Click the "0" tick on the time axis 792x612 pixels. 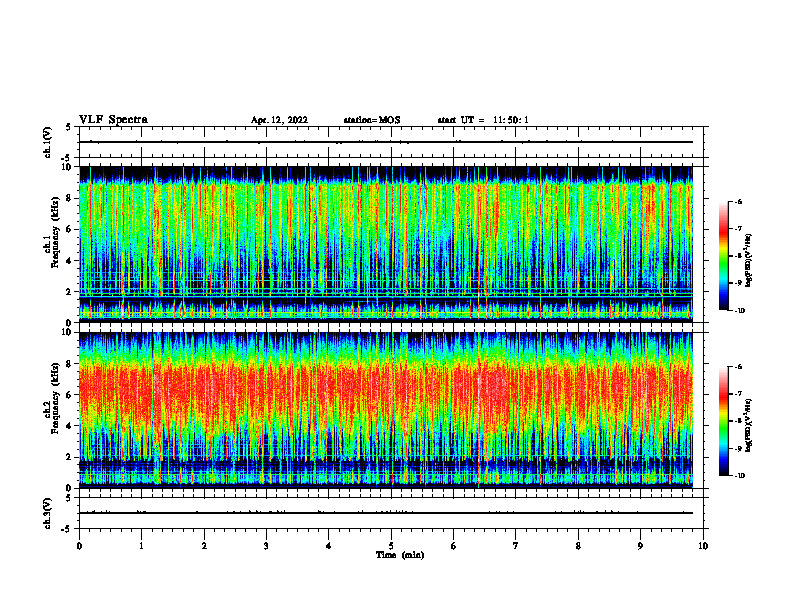(x=79, y=546)
